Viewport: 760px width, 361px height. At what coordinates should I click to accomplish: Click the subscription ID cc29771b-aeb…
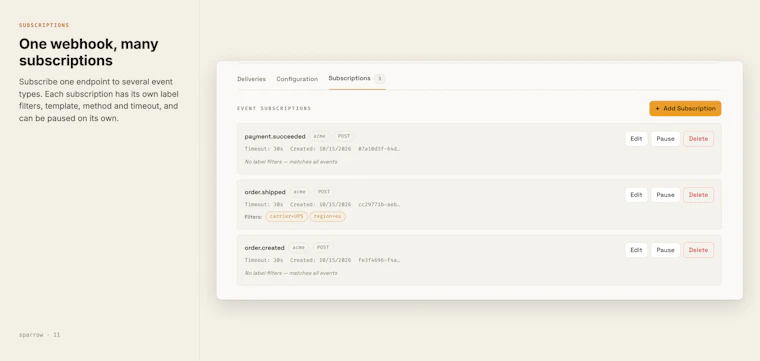click(x=379, y=204)
